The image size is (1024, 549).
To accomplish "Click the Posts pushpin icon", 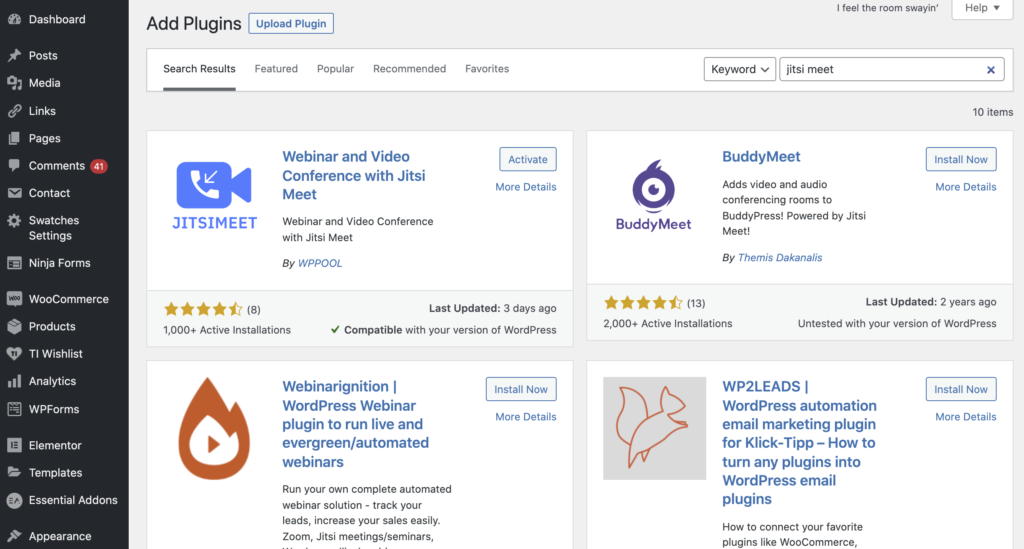I will [14, 55].
